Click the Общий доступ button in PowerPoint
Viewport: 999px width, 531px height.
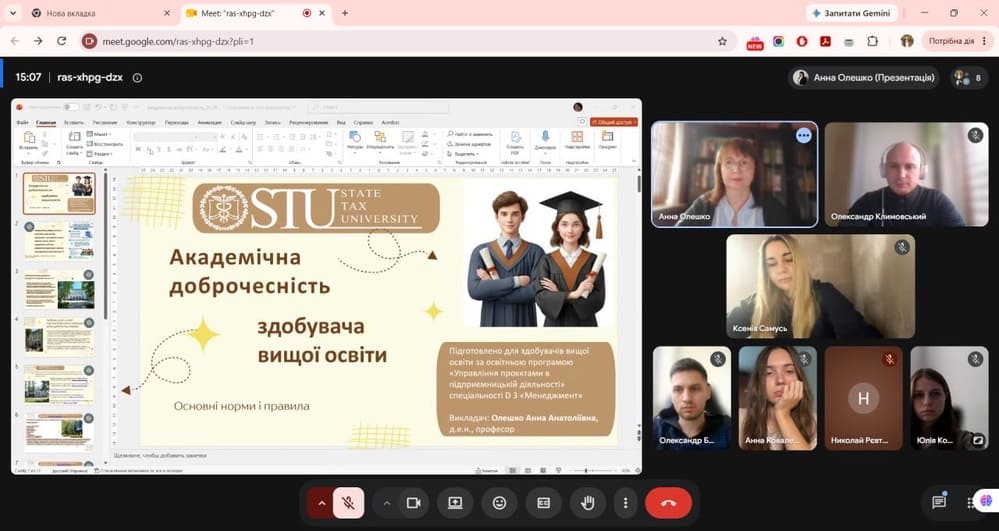tap(614, 122)
